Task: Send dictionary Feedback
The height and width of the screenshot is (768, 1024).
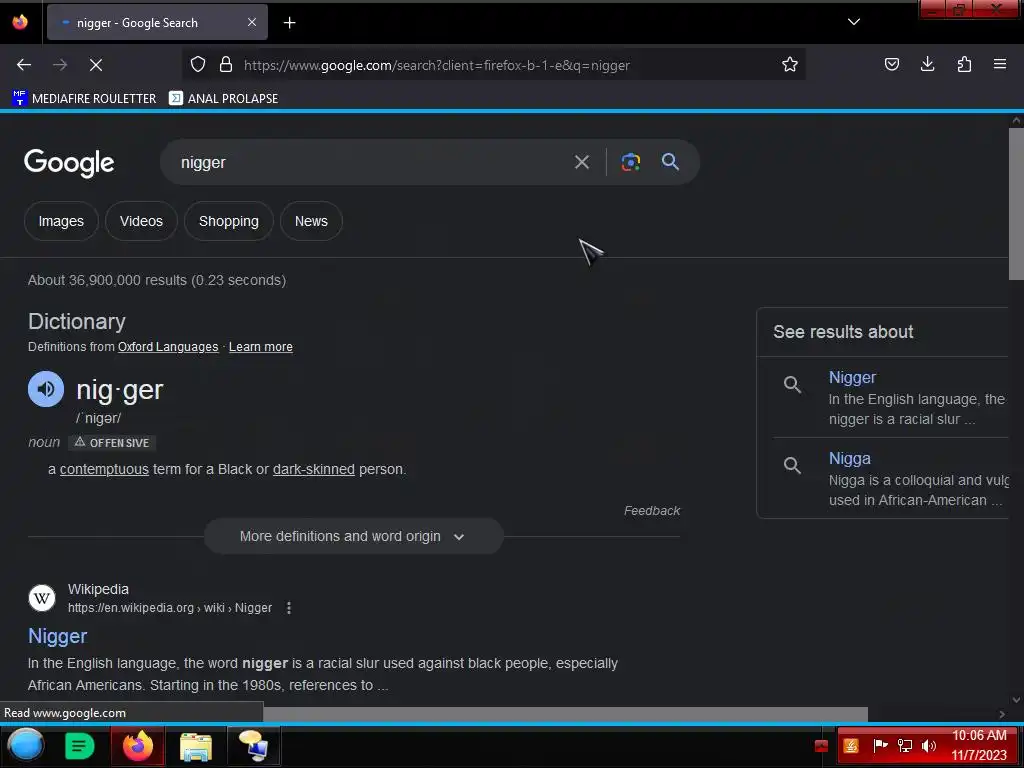Action: pos(652,511)
